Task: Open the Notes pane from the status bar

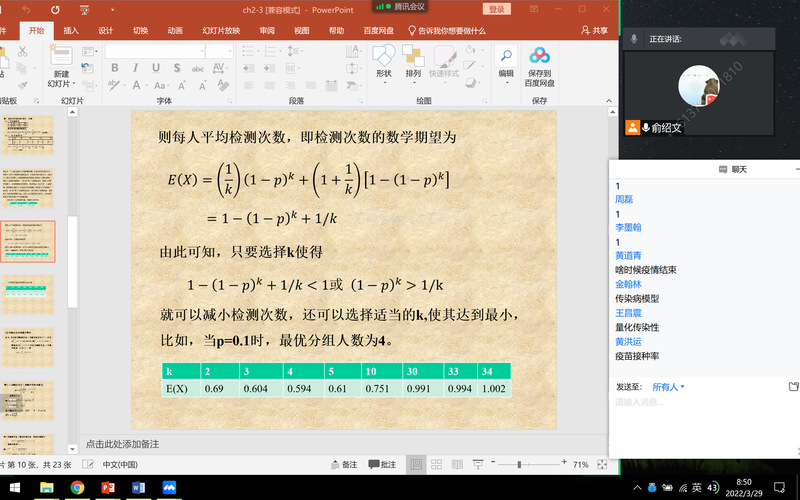Action: pos(344,465)
